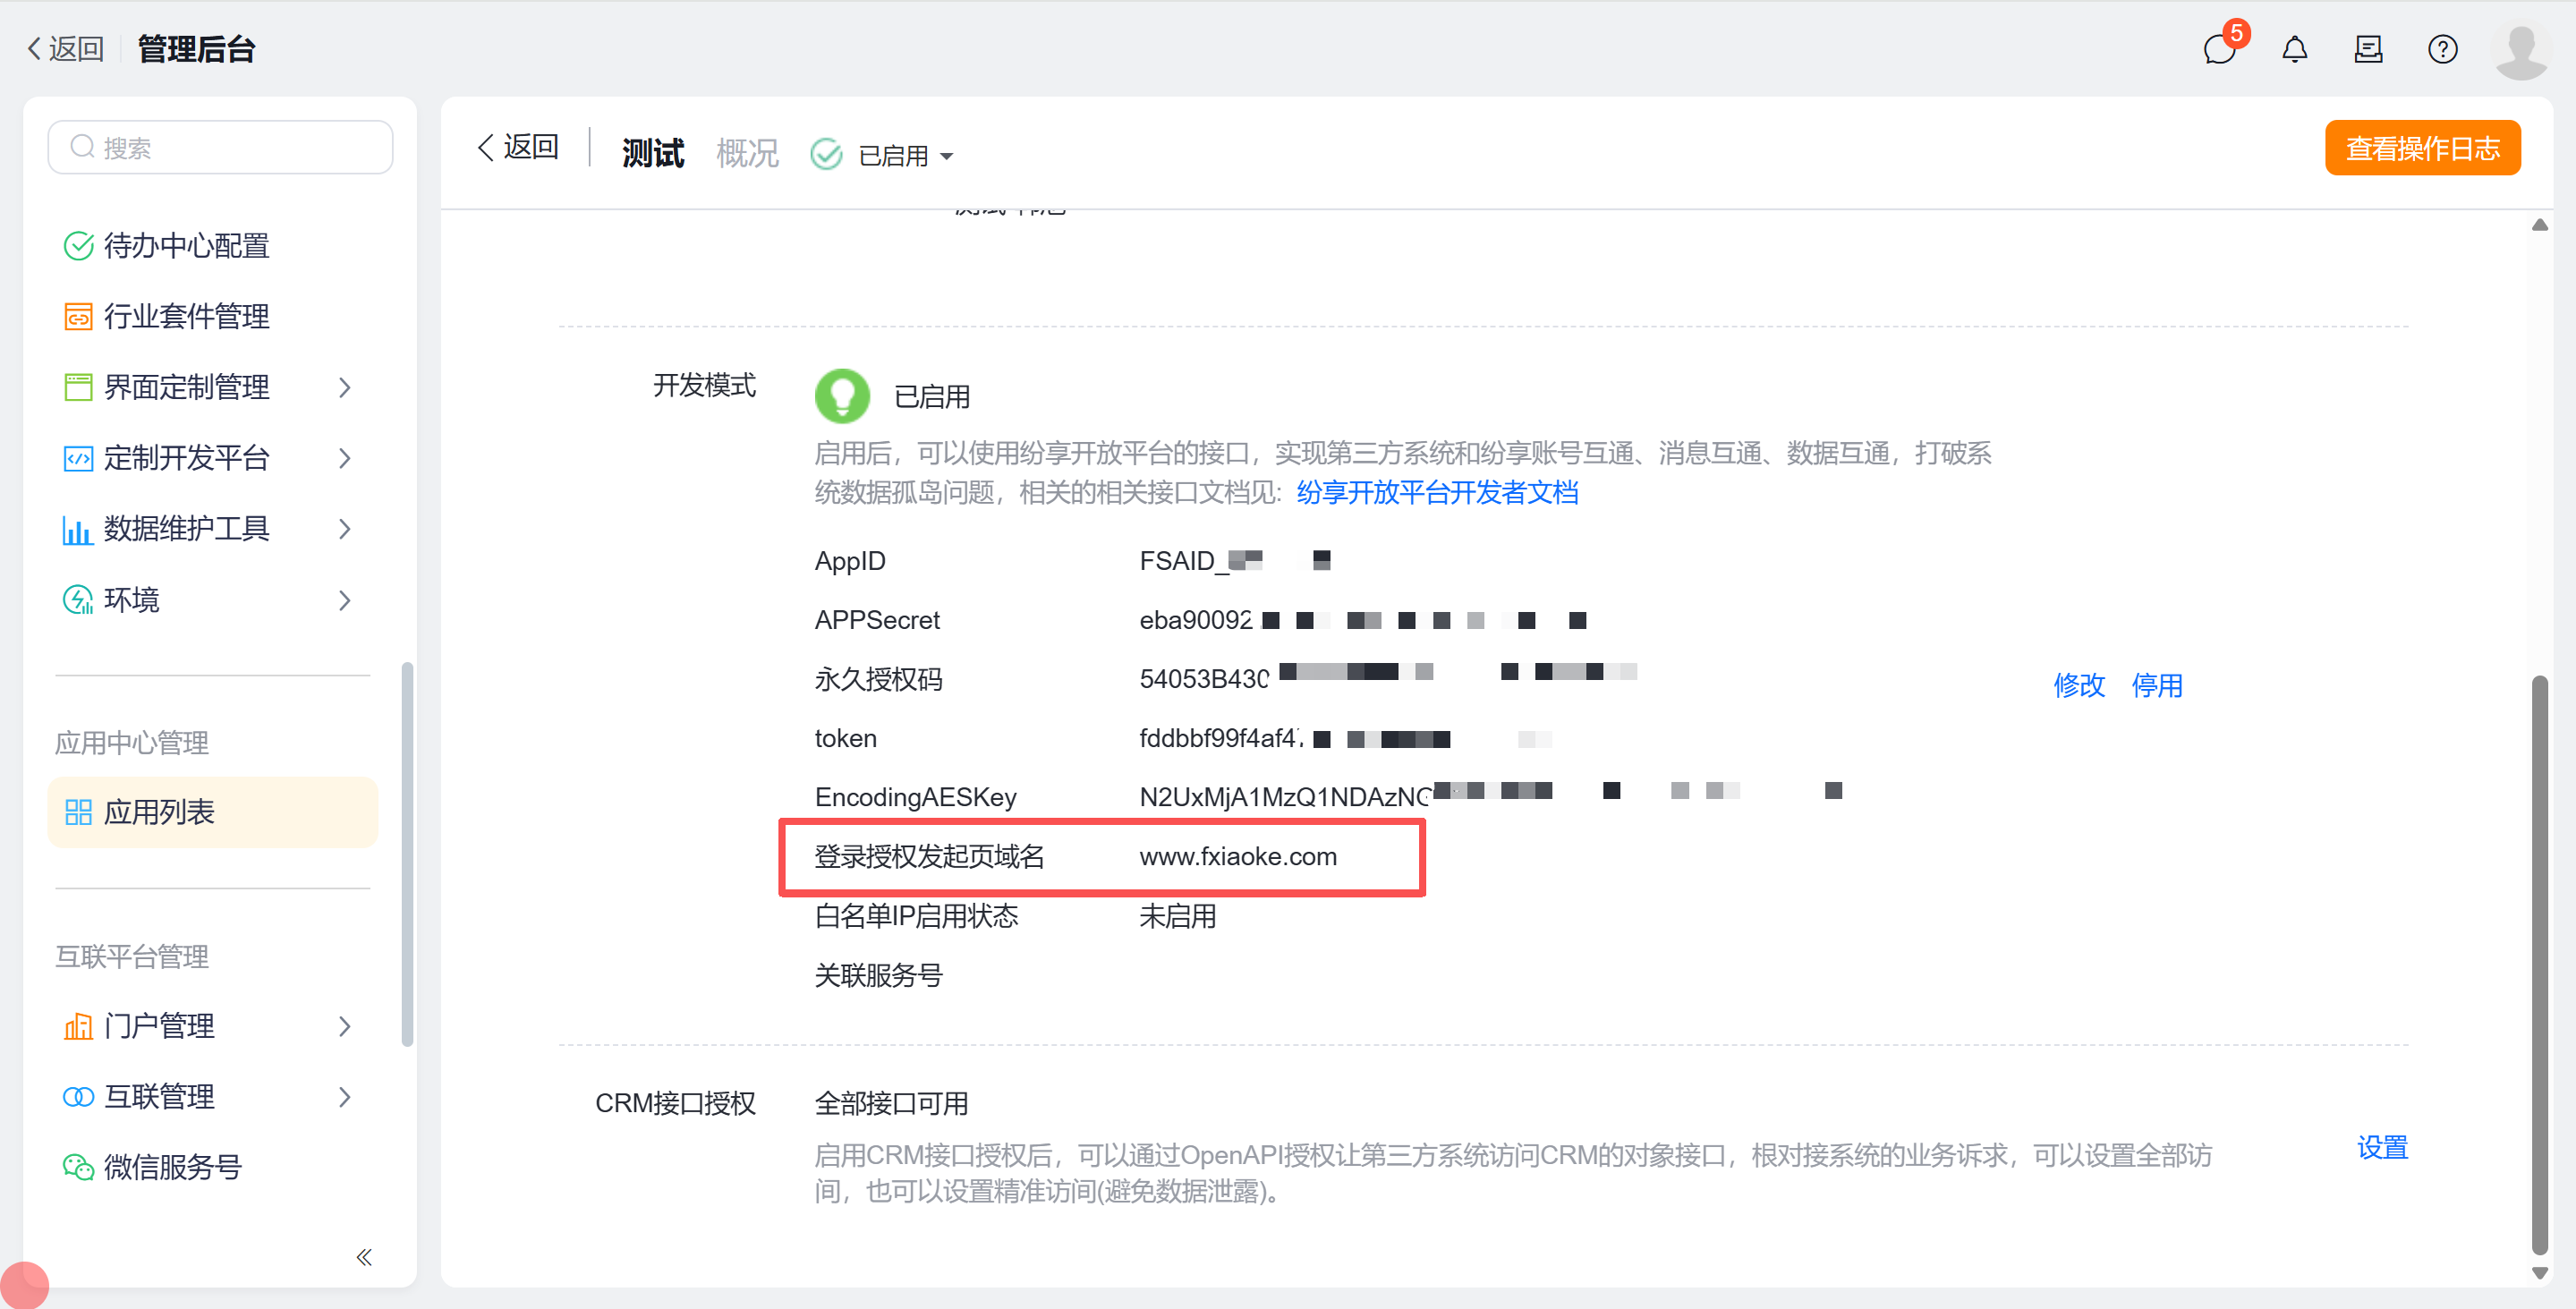Switch to the 概况 tab
The width and height of the screenshot is (2576, 1309).
pyautogui.click(x=746, y=153)
